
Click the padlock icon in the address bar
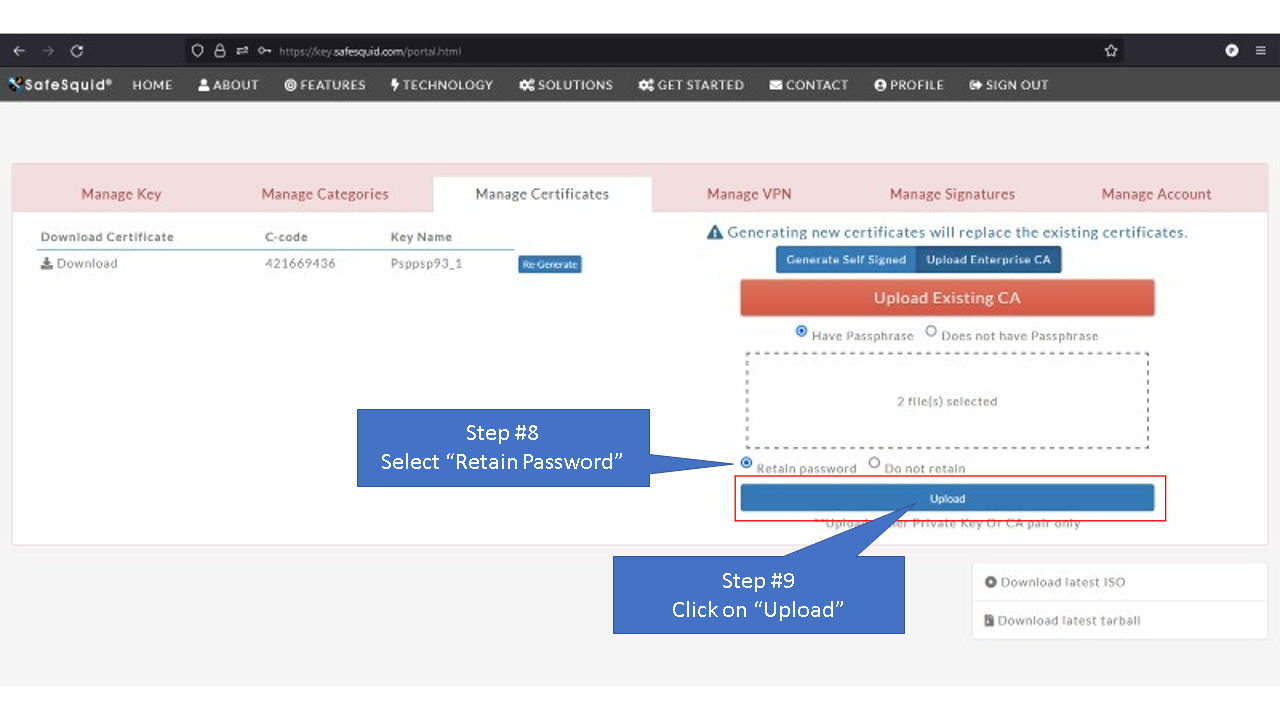click(219, 50)
